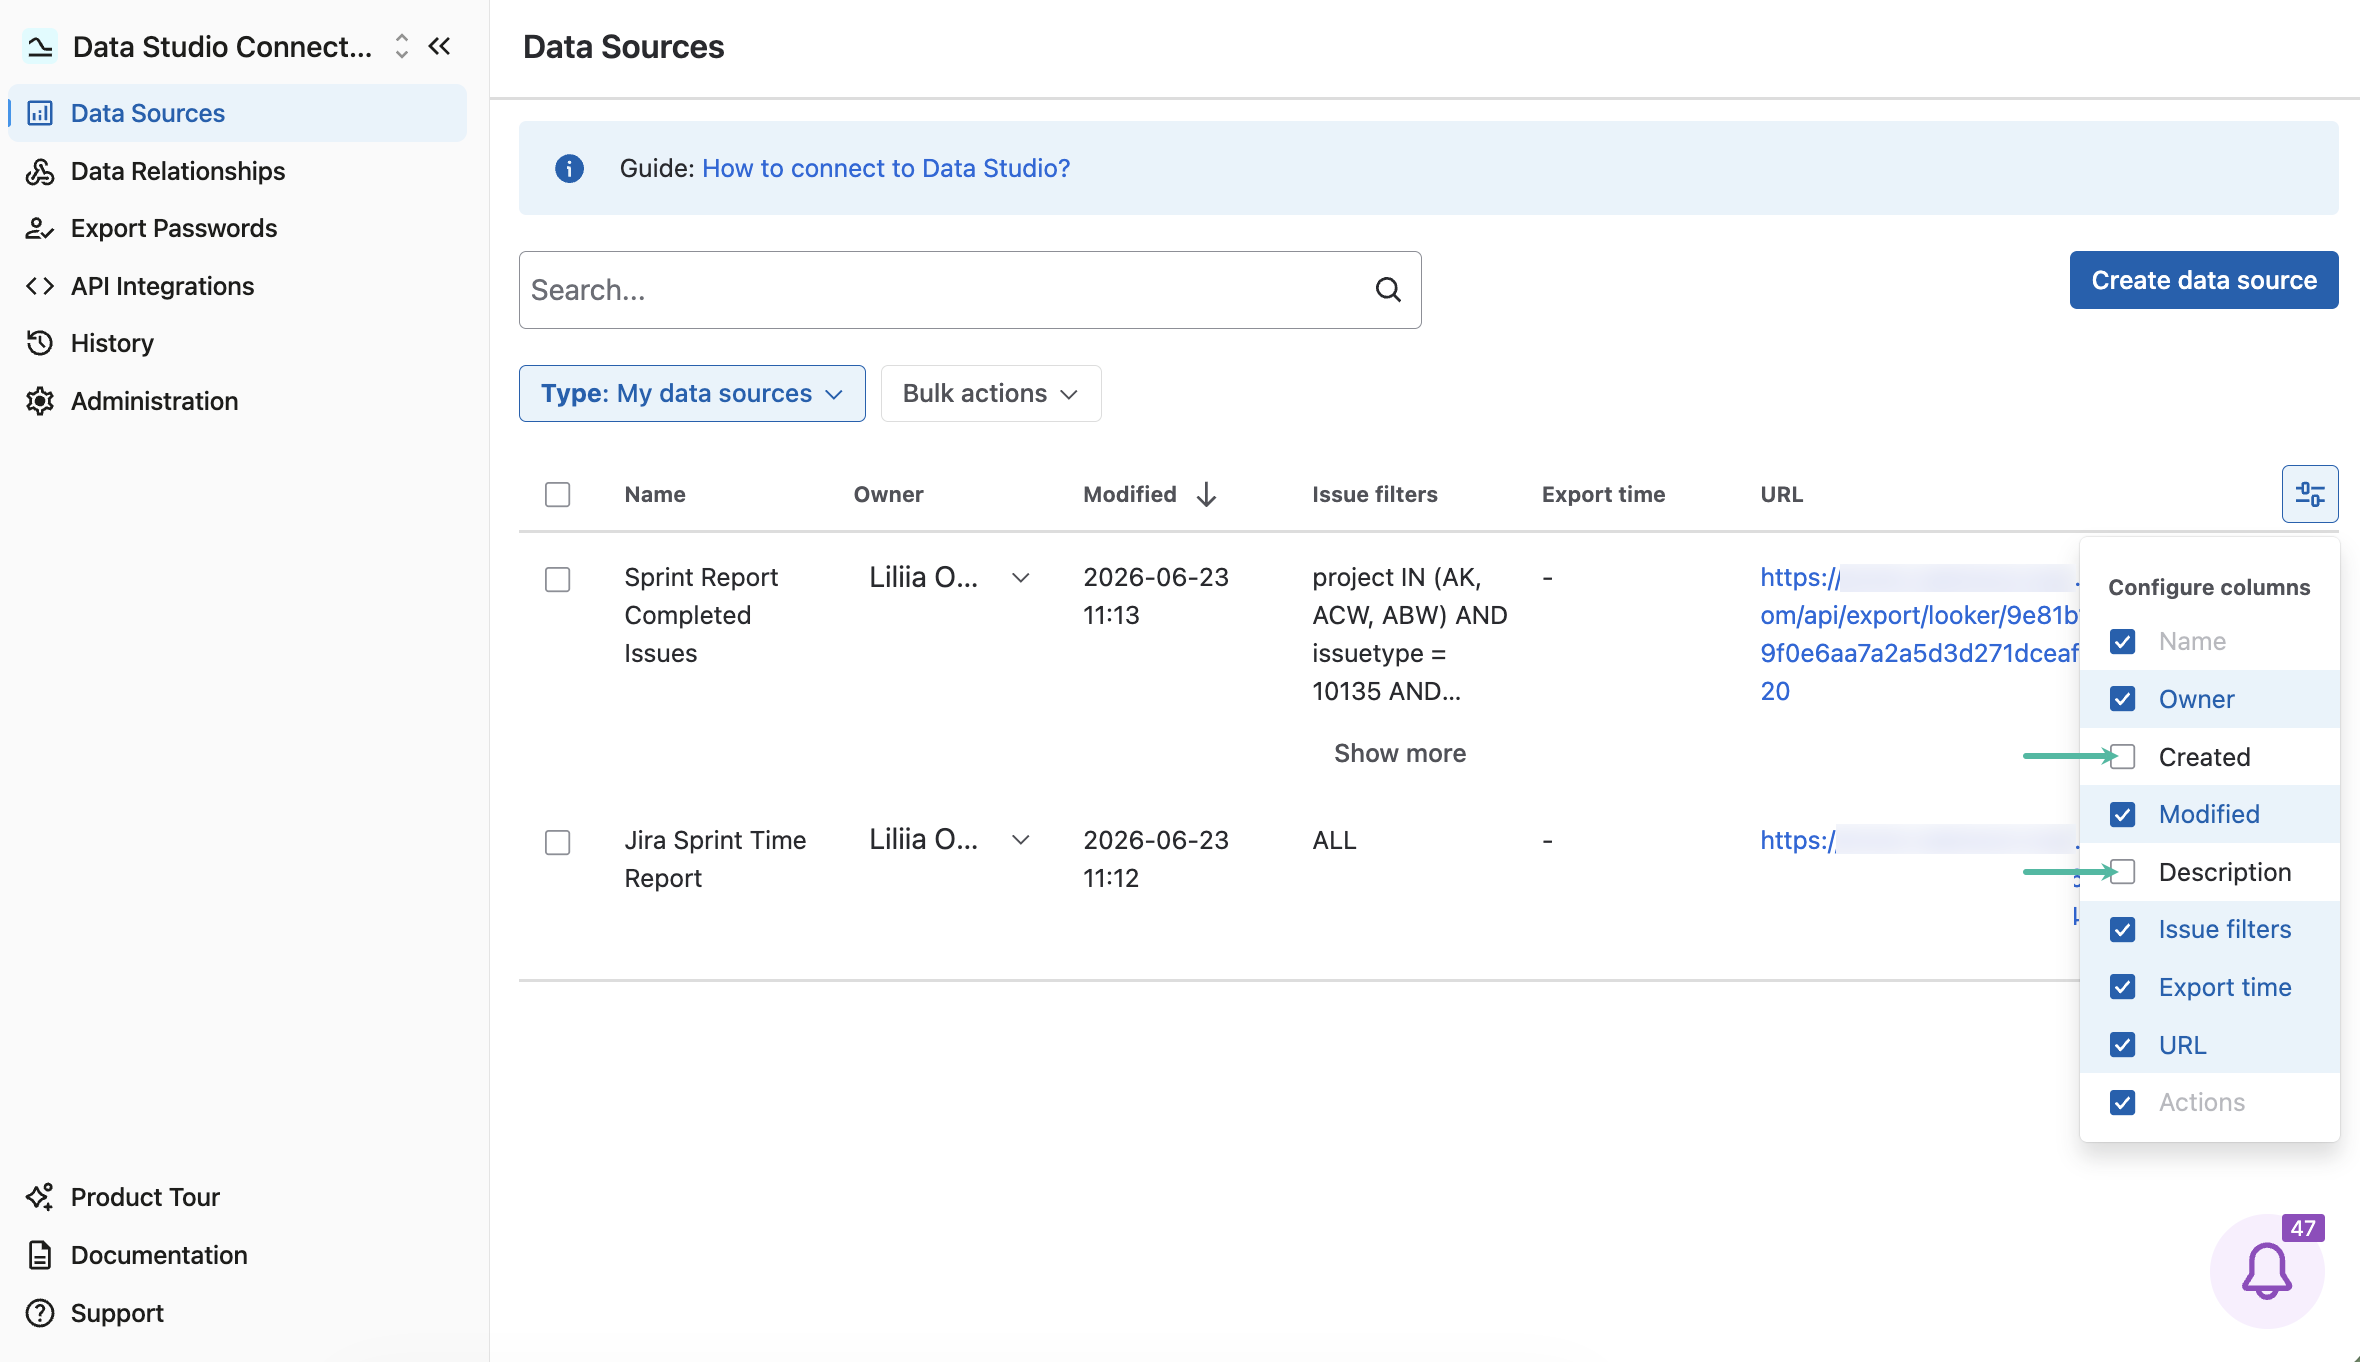Screen dimensions: 2360x1362
Task: Click the Support question mark icon
Action: [40, 1313]
